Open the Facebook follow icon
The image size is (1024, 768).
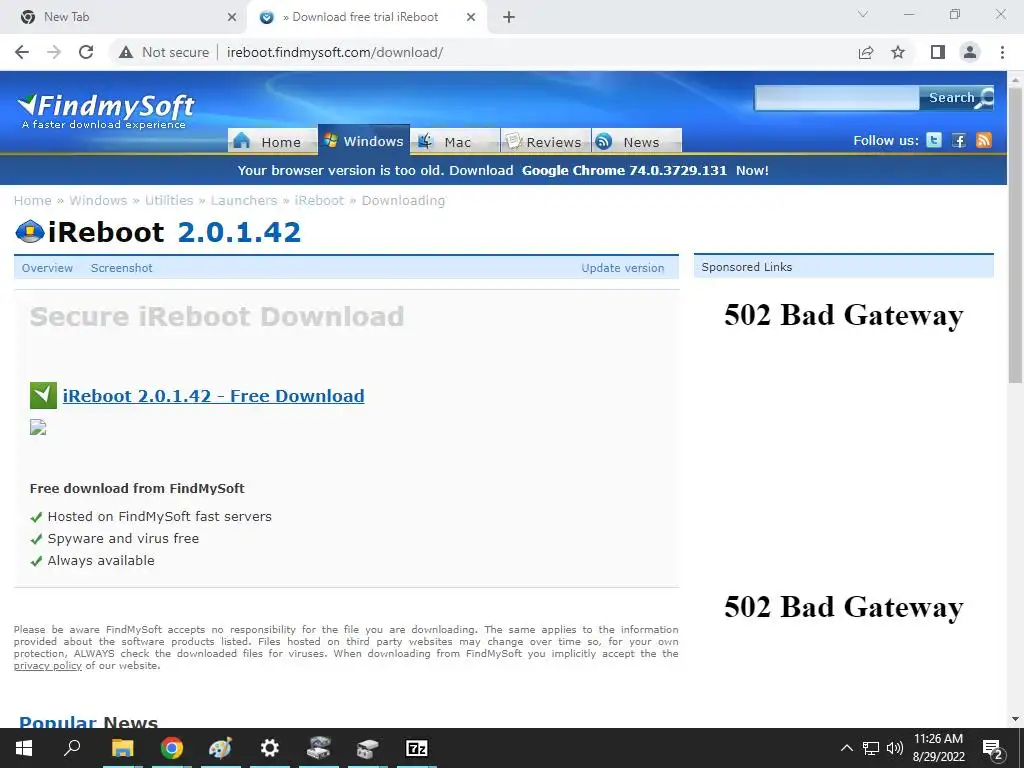click(x=959, y=140)
